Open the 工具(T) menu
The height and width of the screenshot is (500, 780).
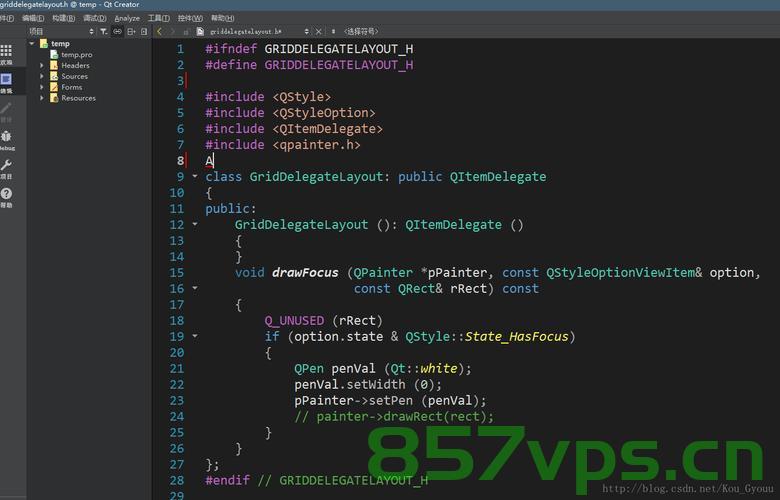159,18
